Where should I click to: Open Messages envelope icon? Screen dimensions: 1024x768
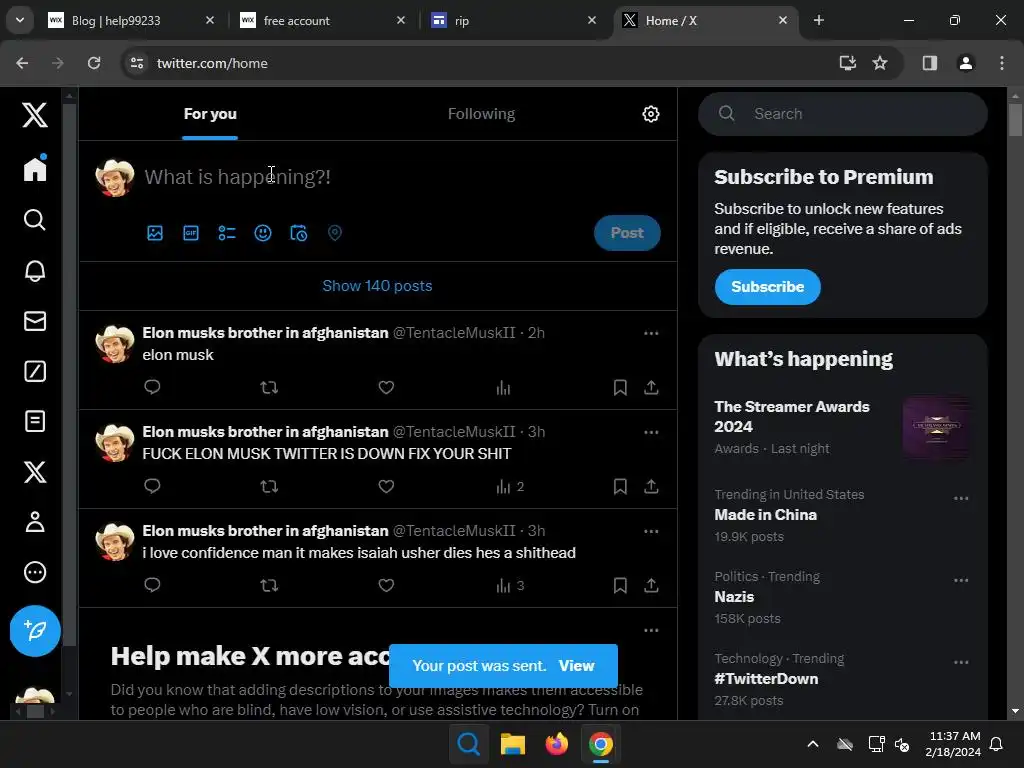(x=35, y=321)
